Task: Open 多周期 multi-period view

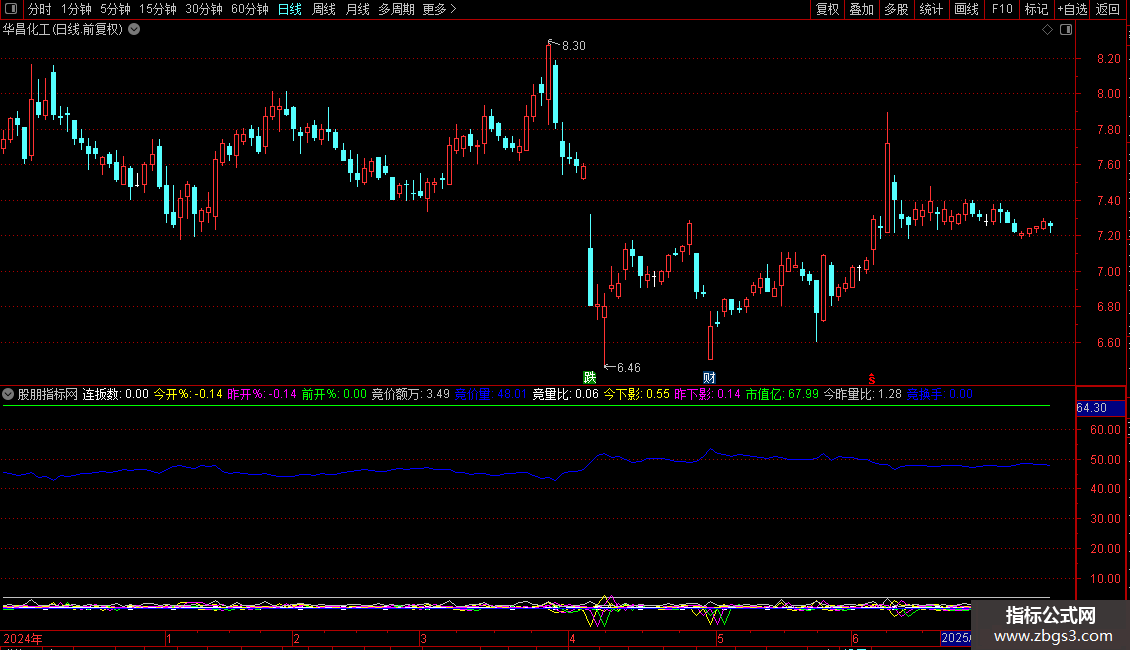Action: coord(396,9)
